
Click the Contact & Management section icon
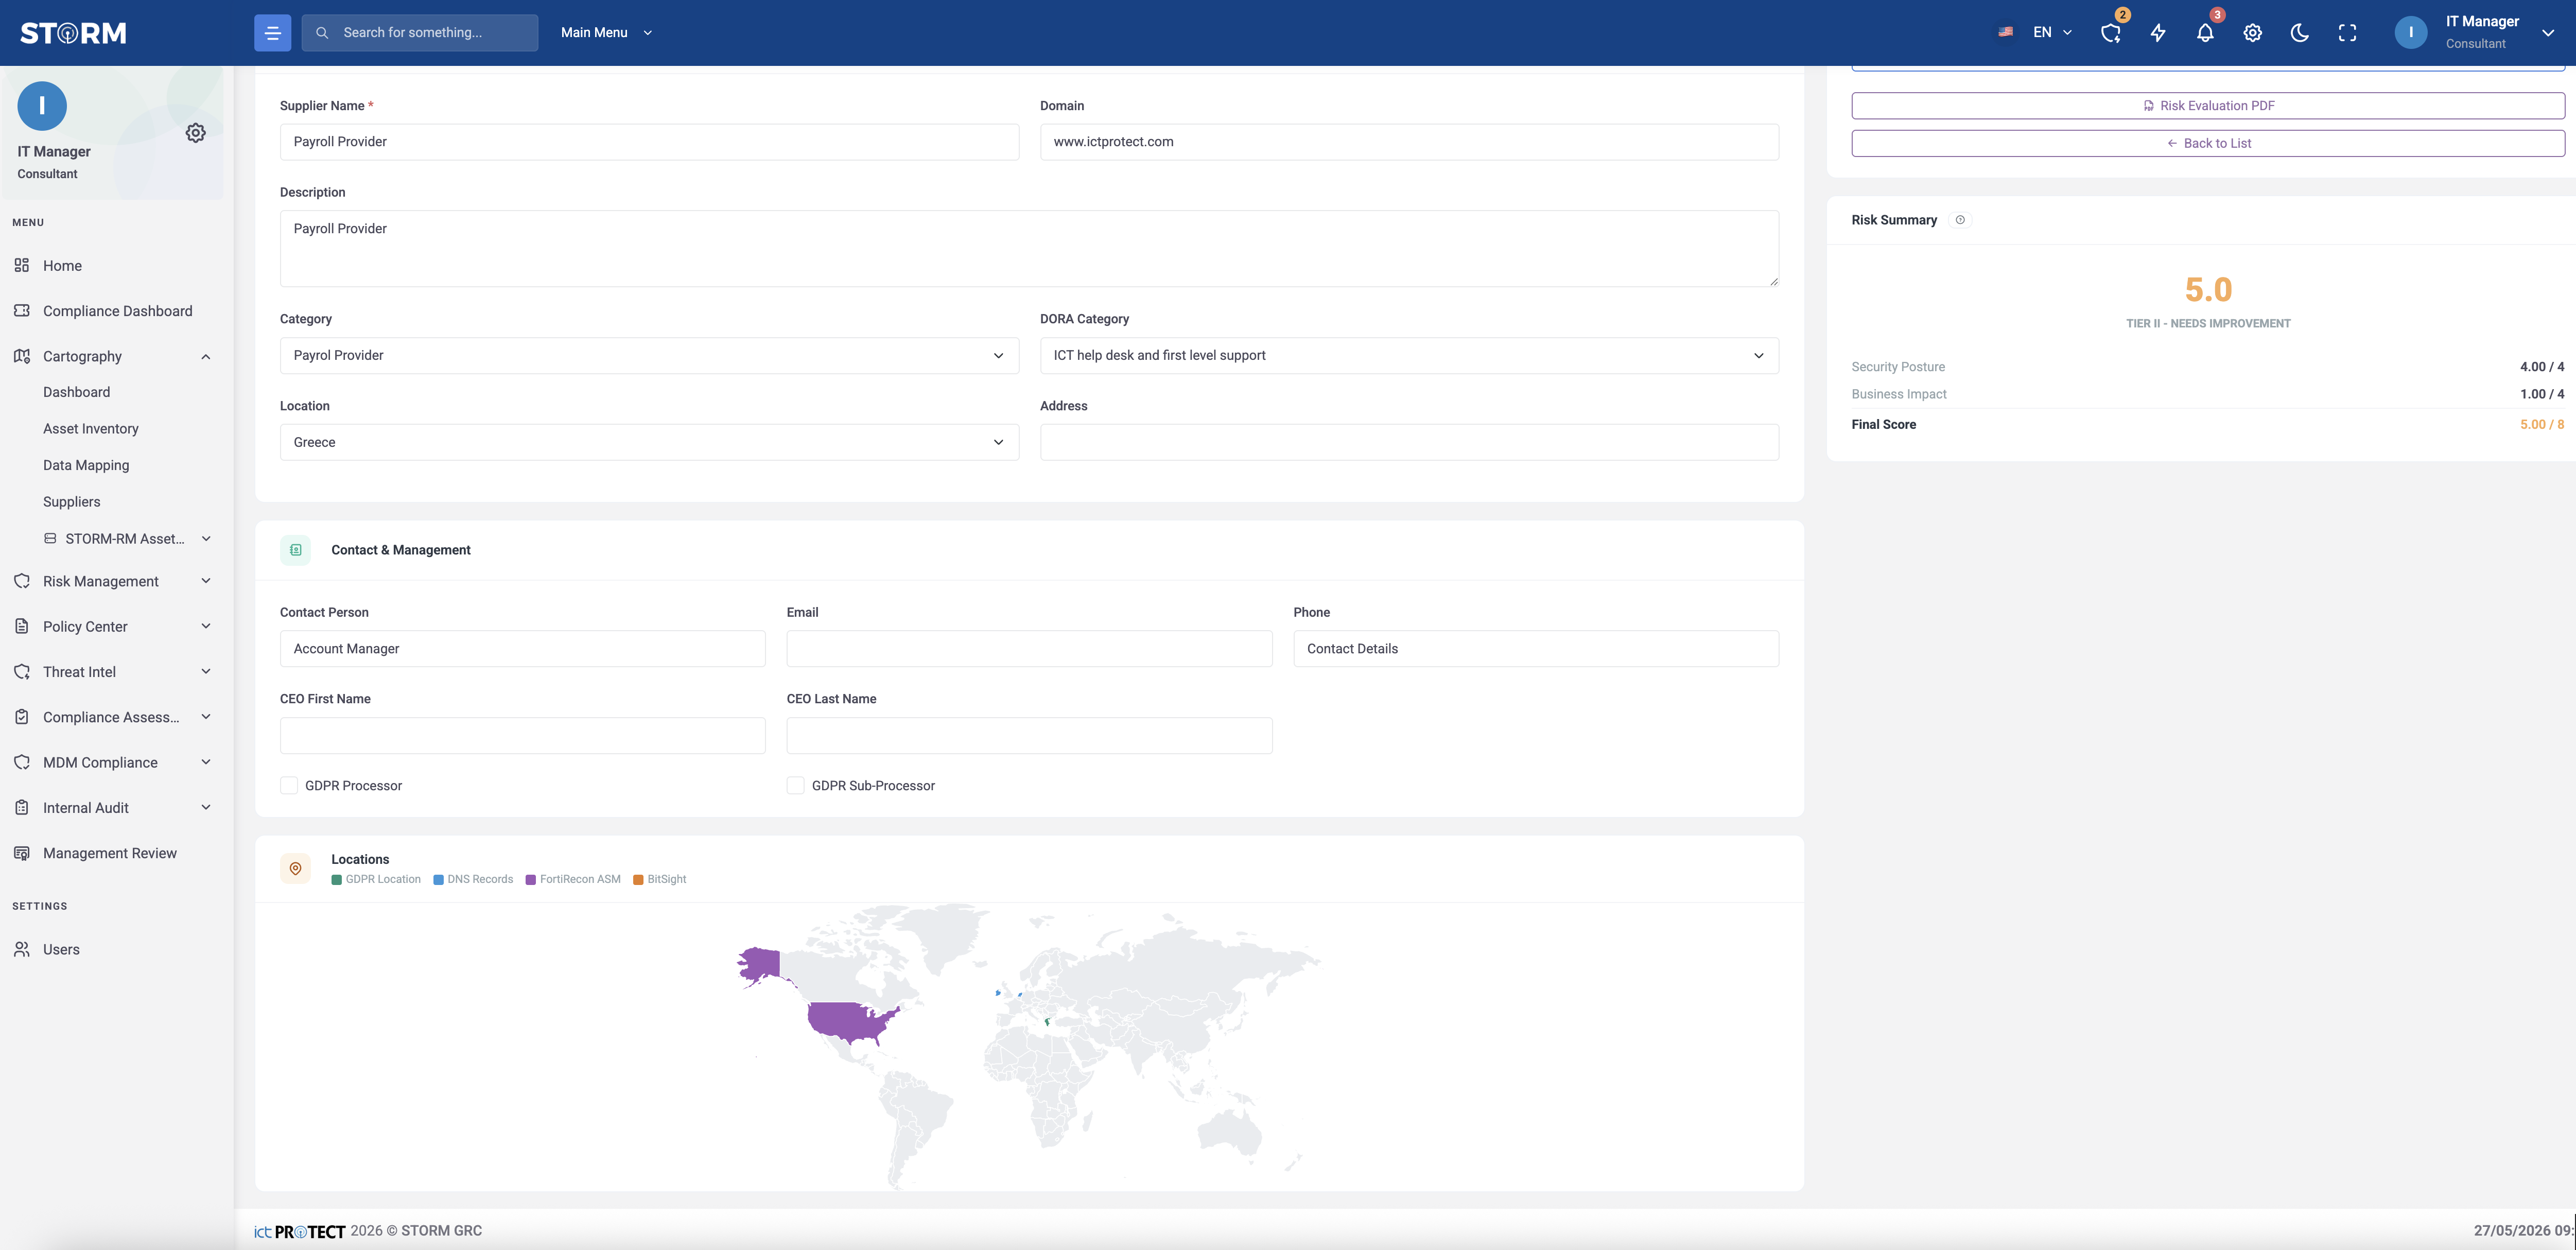[295, 550]
